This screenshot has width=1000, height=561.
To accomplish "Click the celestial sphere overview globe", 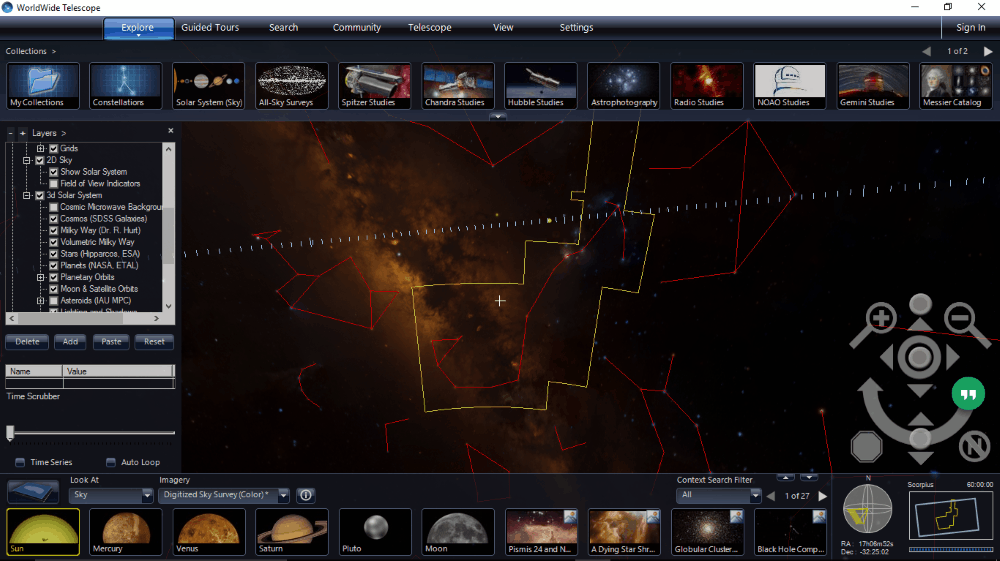I will point(867,509).
